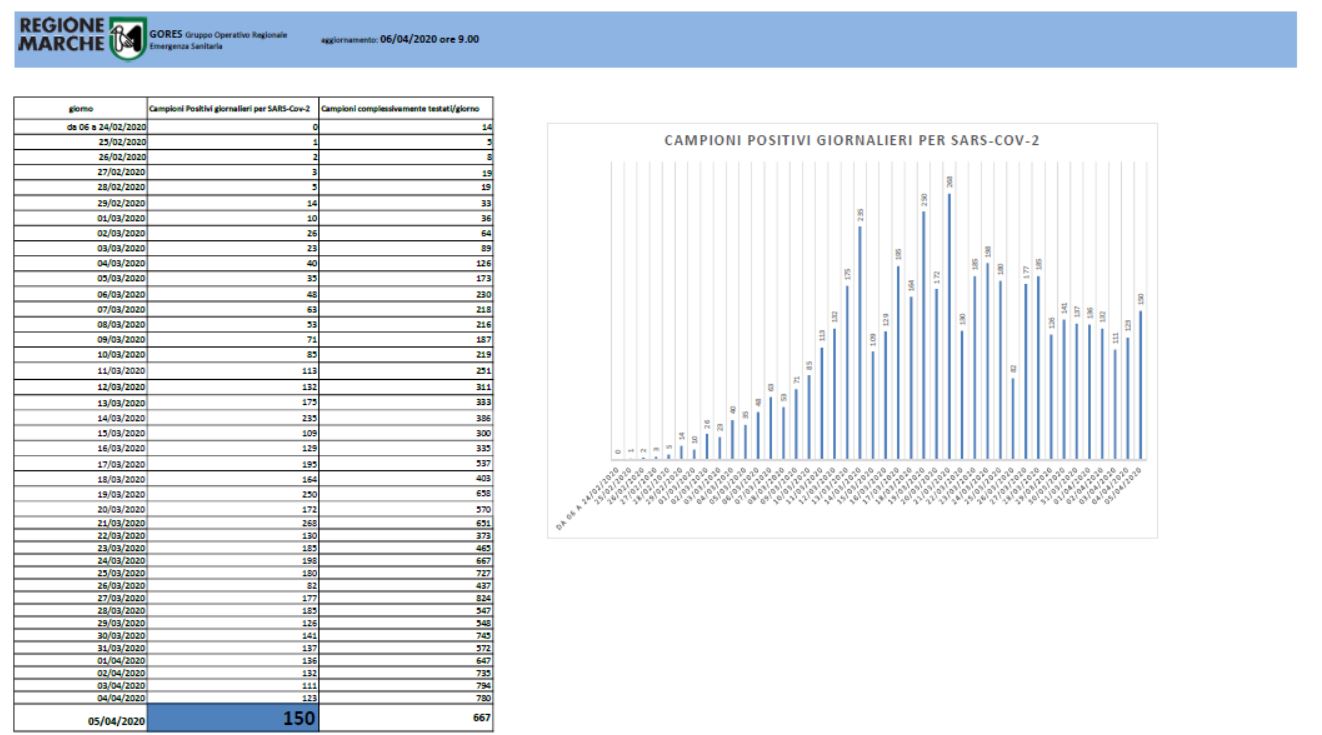Click the aggiornamento 06/04/2020 ore 9.00 text

(x=399, y=40)
